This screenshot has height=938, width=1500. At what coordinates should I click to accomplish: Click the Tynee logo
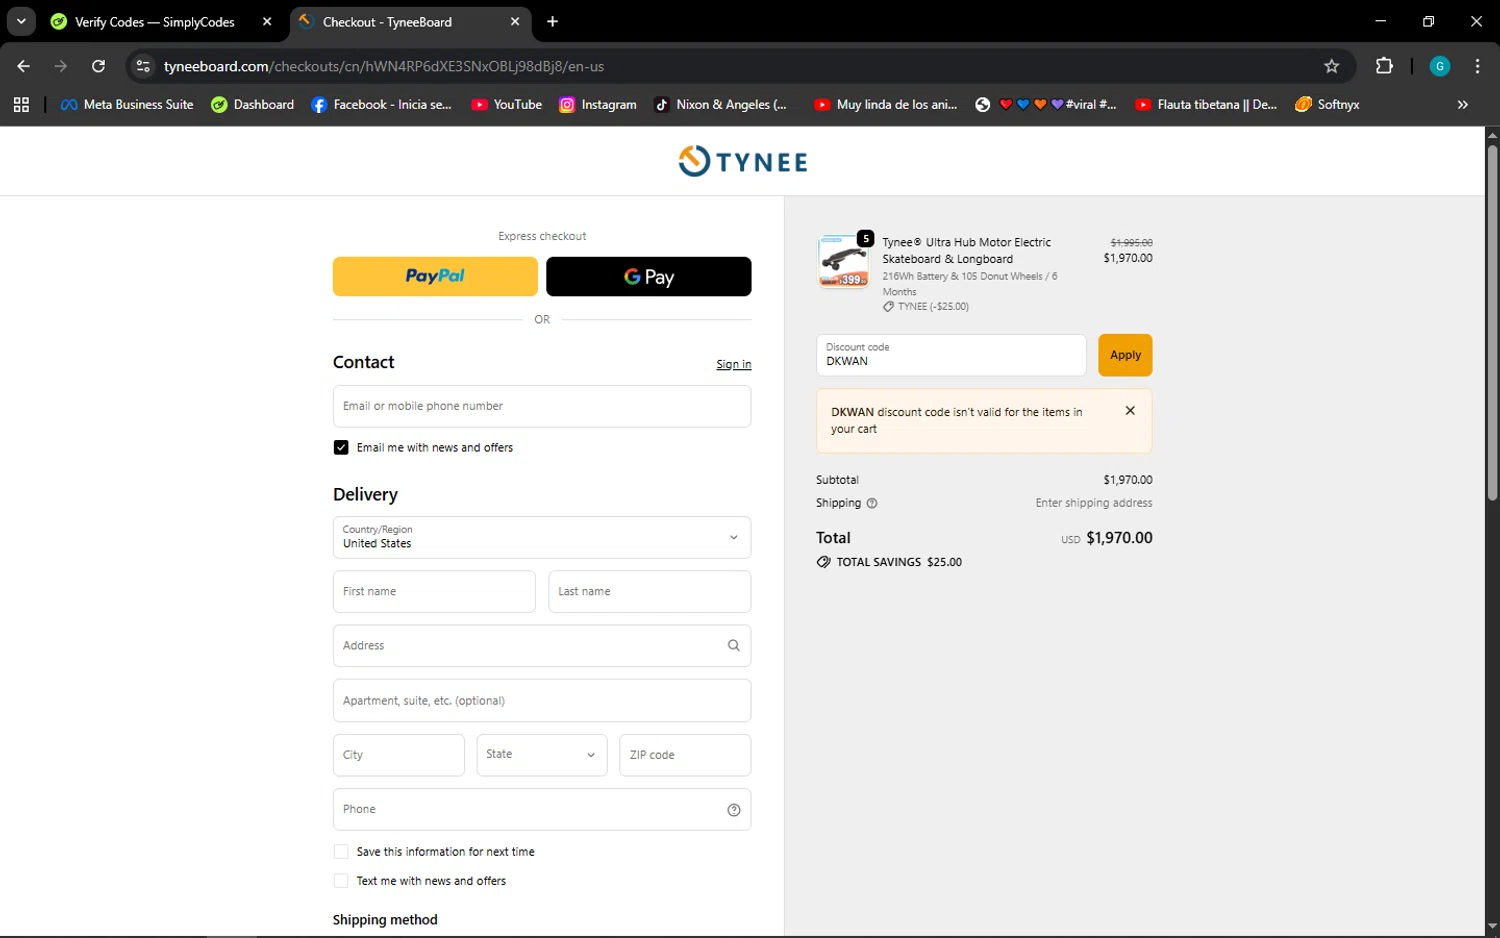[743, 161]
